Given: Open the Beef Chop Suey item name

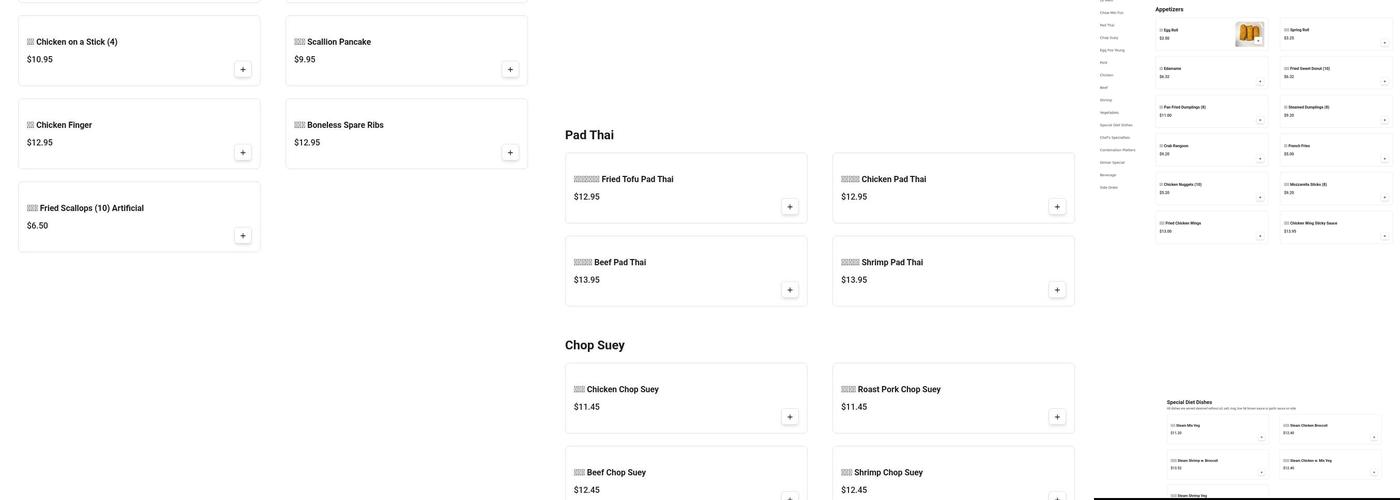Looking at the screenshot, I should pos(616,473).
